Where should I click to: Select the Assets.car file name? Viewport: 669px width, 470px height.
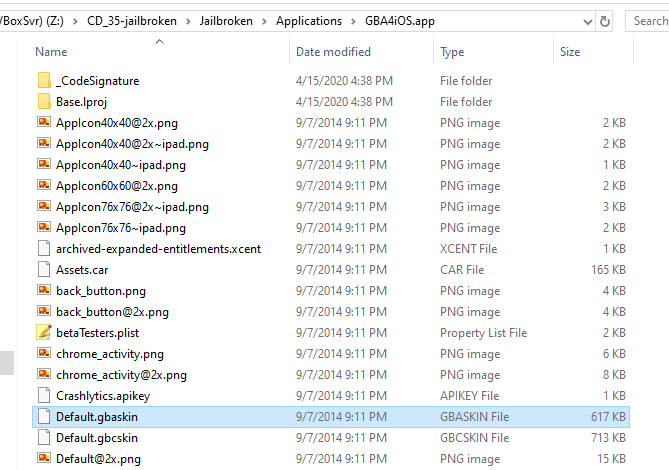point(82,270)
